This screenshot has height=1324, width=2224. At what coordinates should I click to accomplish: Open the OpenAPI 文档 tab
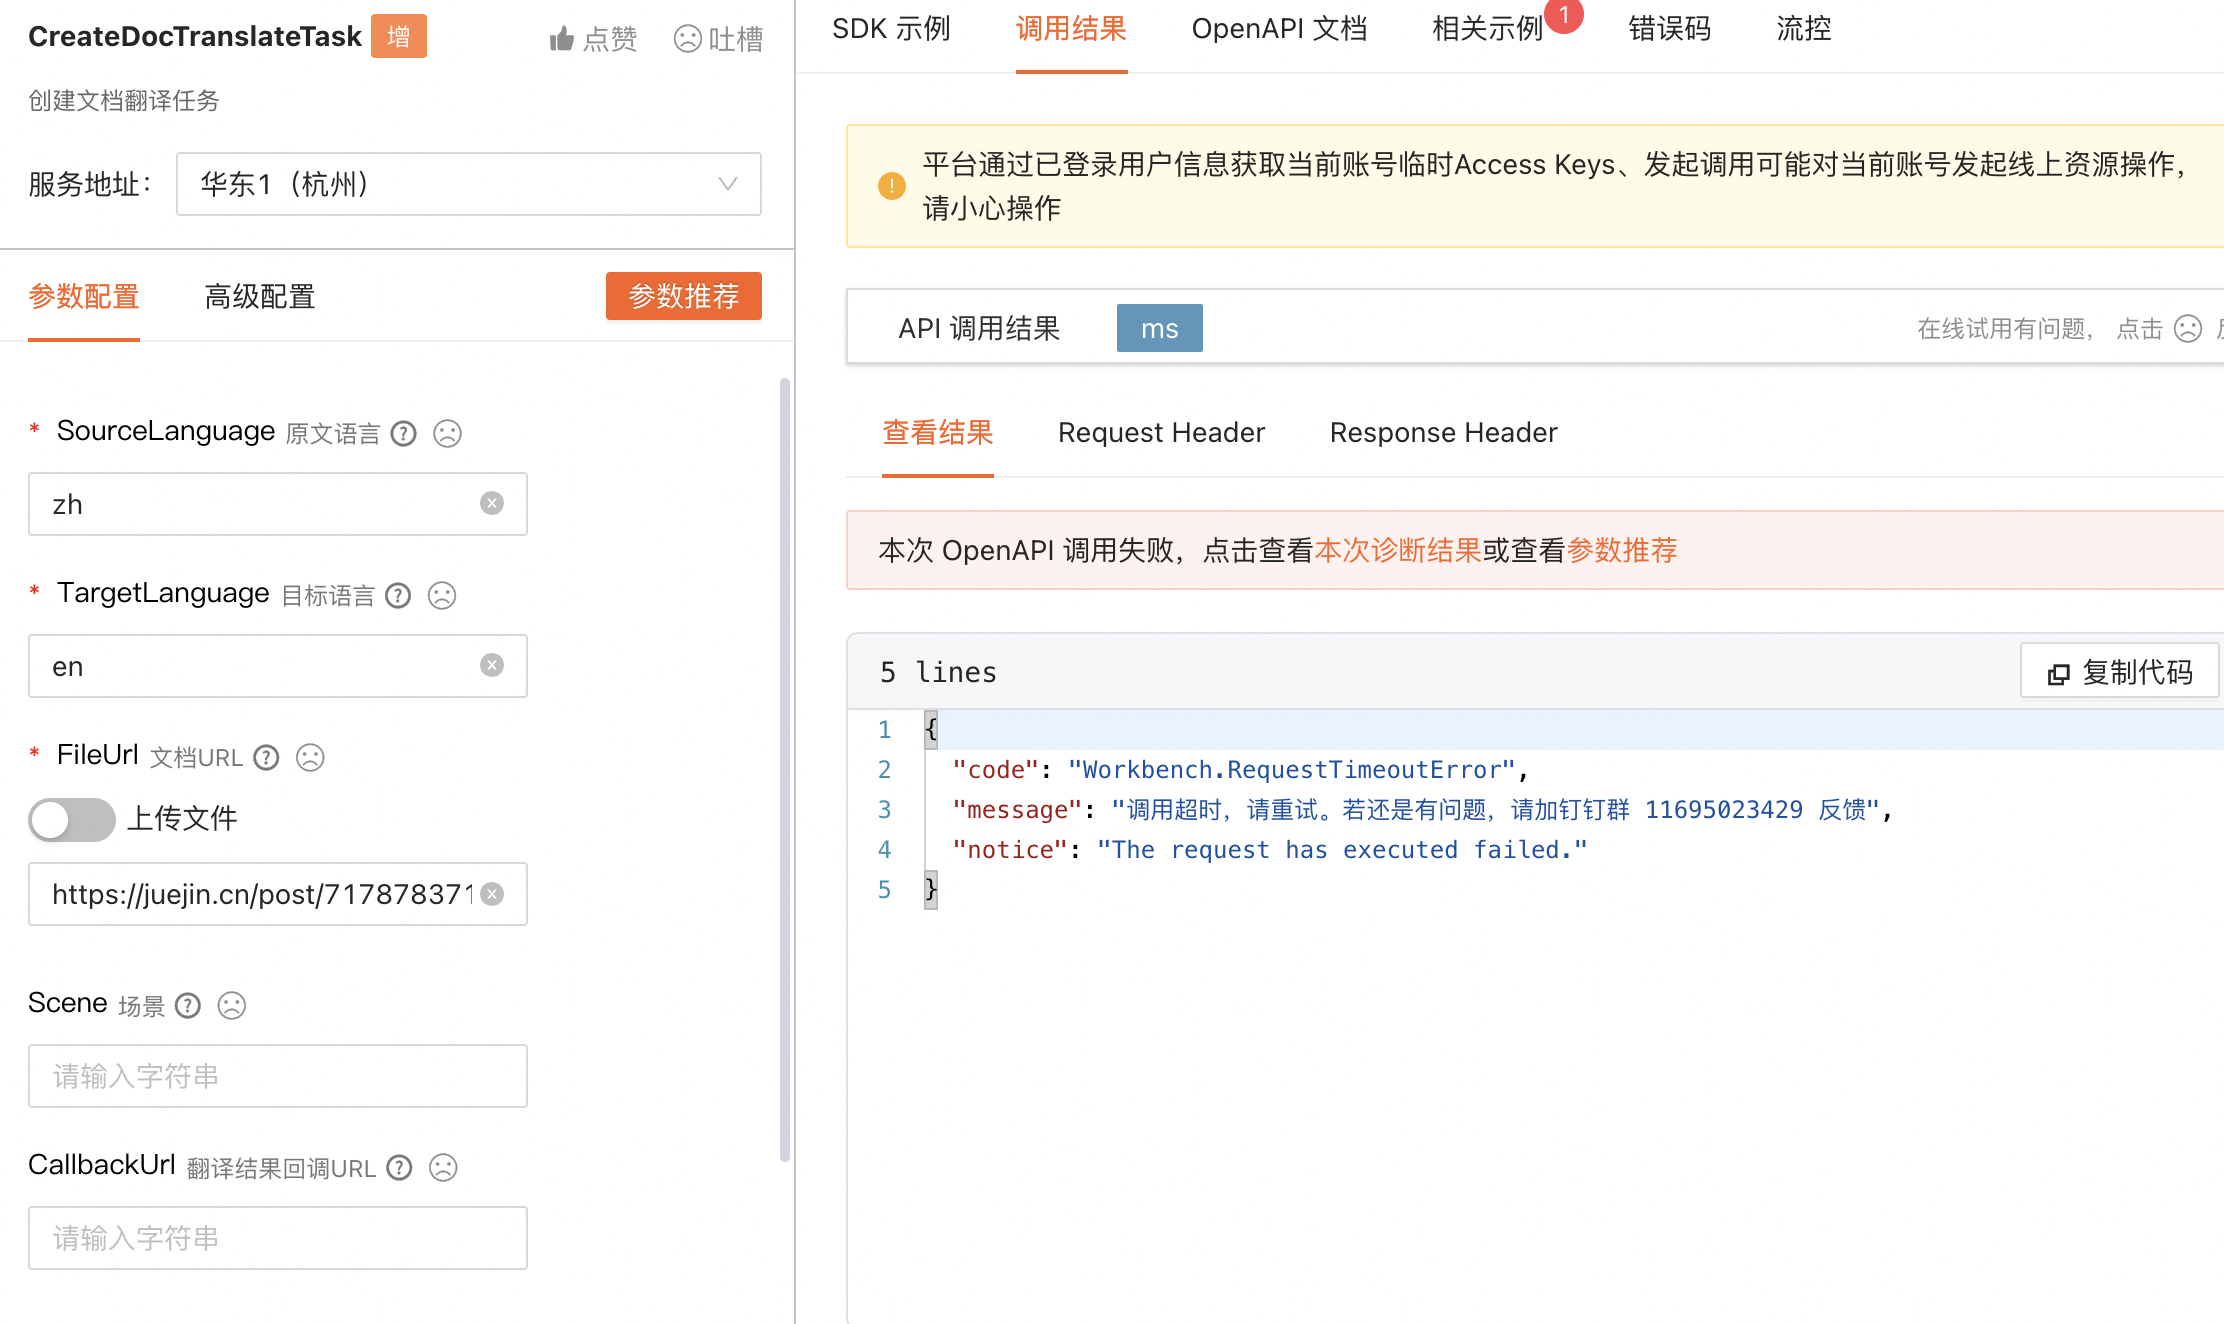pyautogui.click(x=1279, y=29)
